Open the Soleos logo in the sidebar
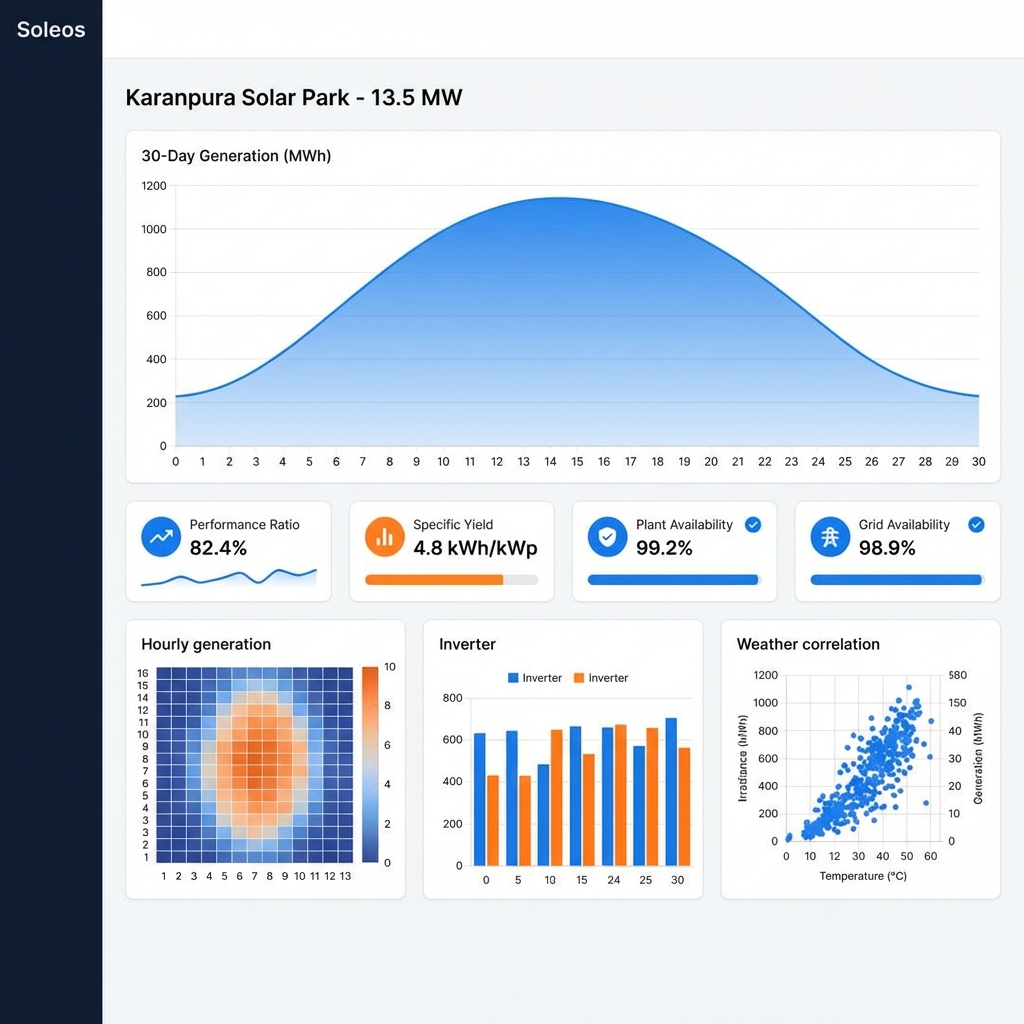Image resolution: width=1024 pixels, height=1024 pixels. click(51, 30)
